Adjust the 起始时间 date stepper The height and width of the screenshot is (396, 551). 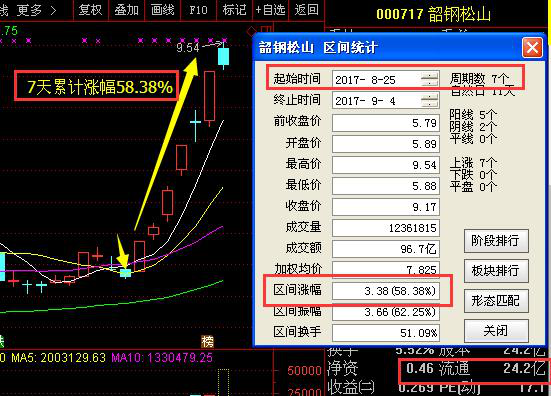pos(430,79)
